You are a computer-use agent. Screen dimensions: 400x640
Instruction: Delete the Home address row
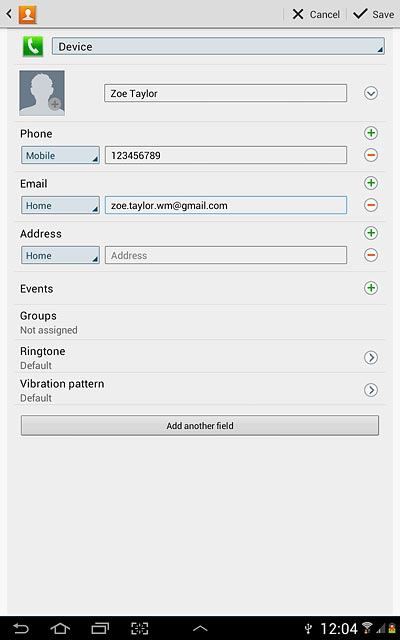coord(371,255)
